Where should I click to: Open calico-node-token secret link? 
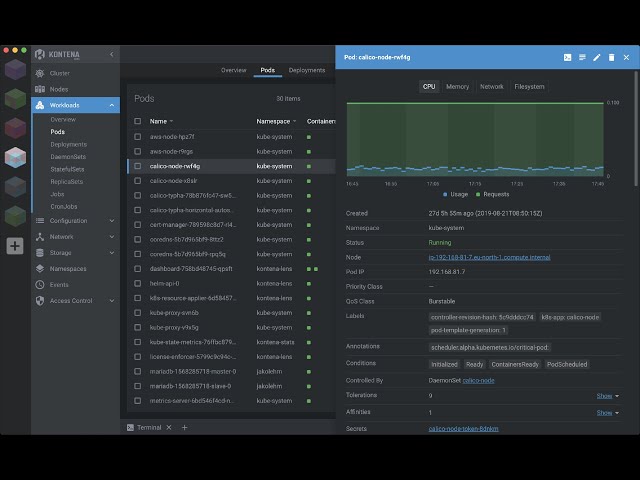coord(463,429)
